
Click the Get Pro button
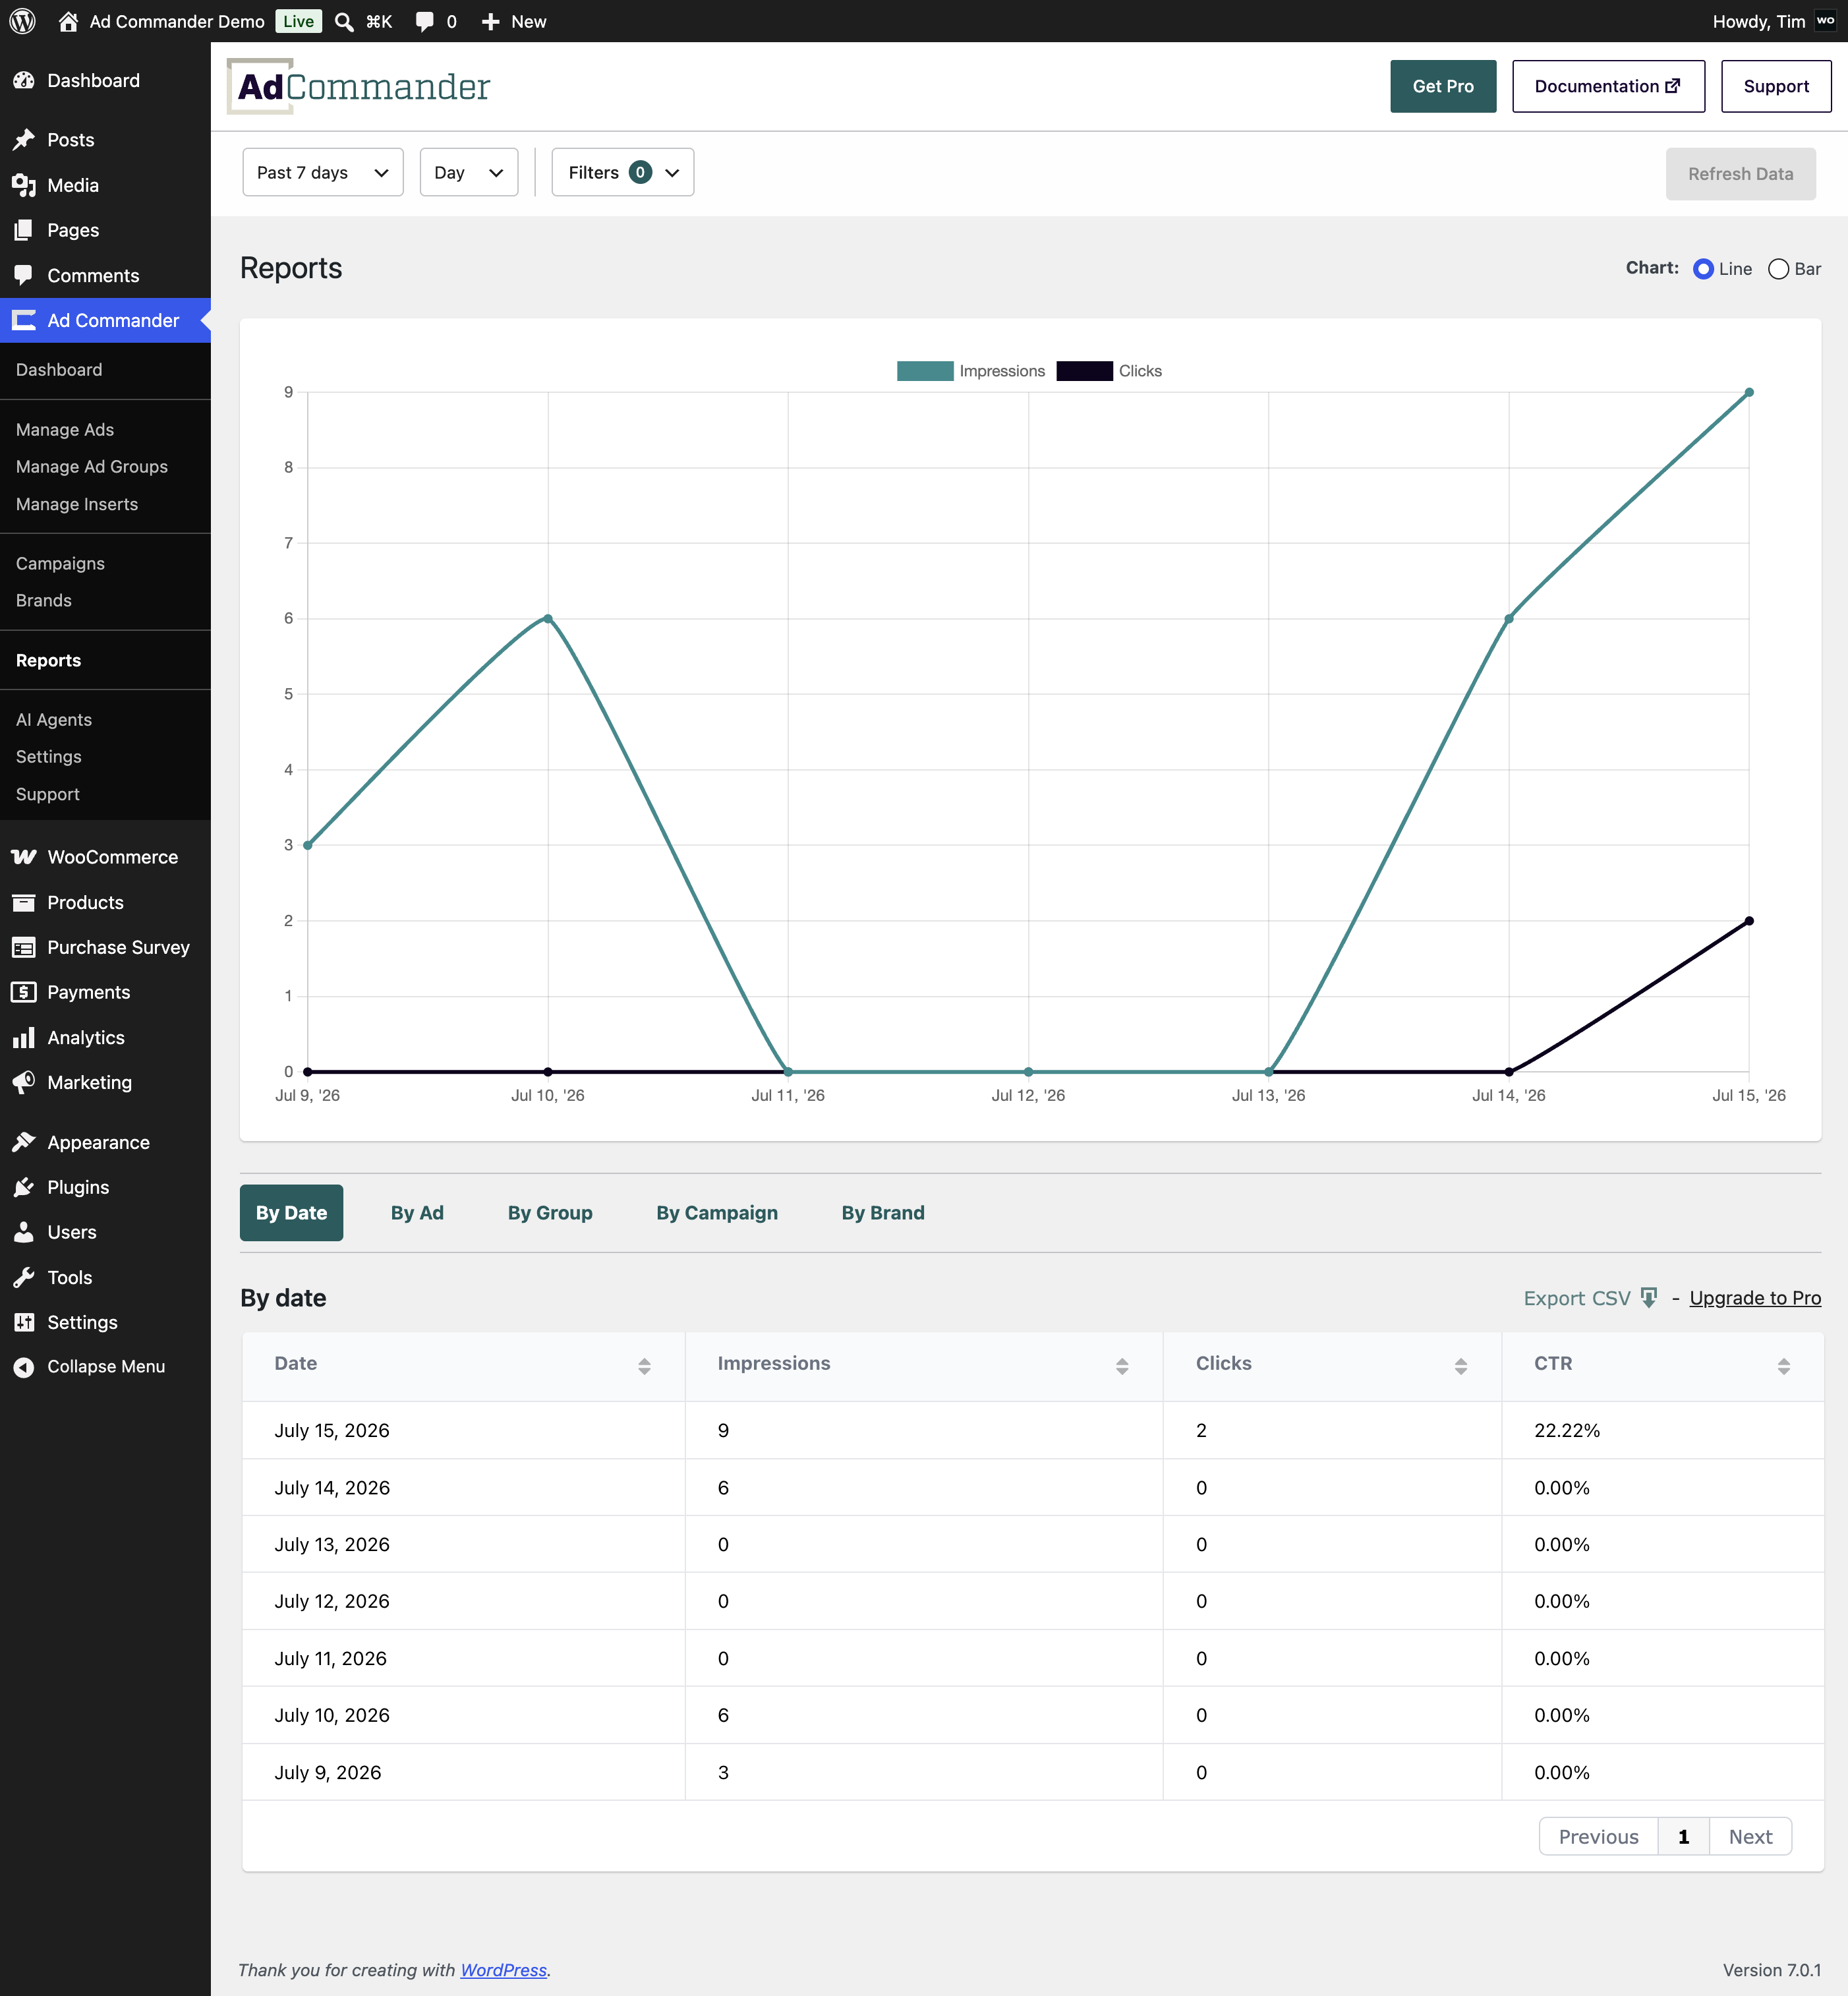tap(1443, 86)
